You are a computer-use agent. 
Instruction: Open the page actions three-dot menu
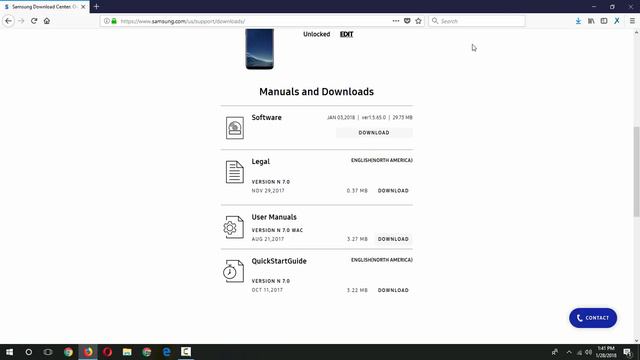[x=396, y=21]
